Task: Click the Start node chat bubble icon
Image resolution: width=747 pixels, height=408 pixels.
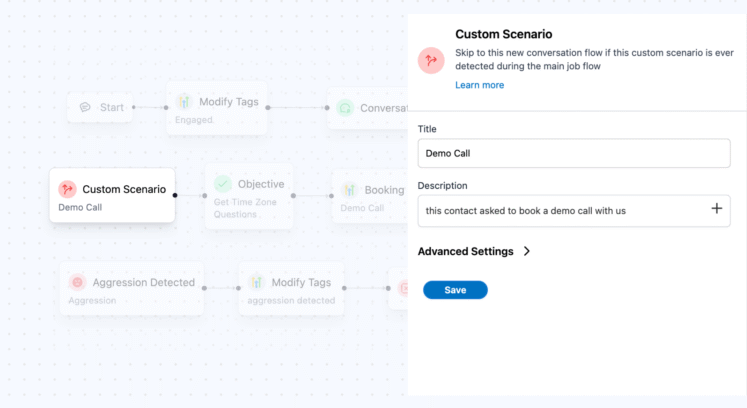Action: [85, 107]
